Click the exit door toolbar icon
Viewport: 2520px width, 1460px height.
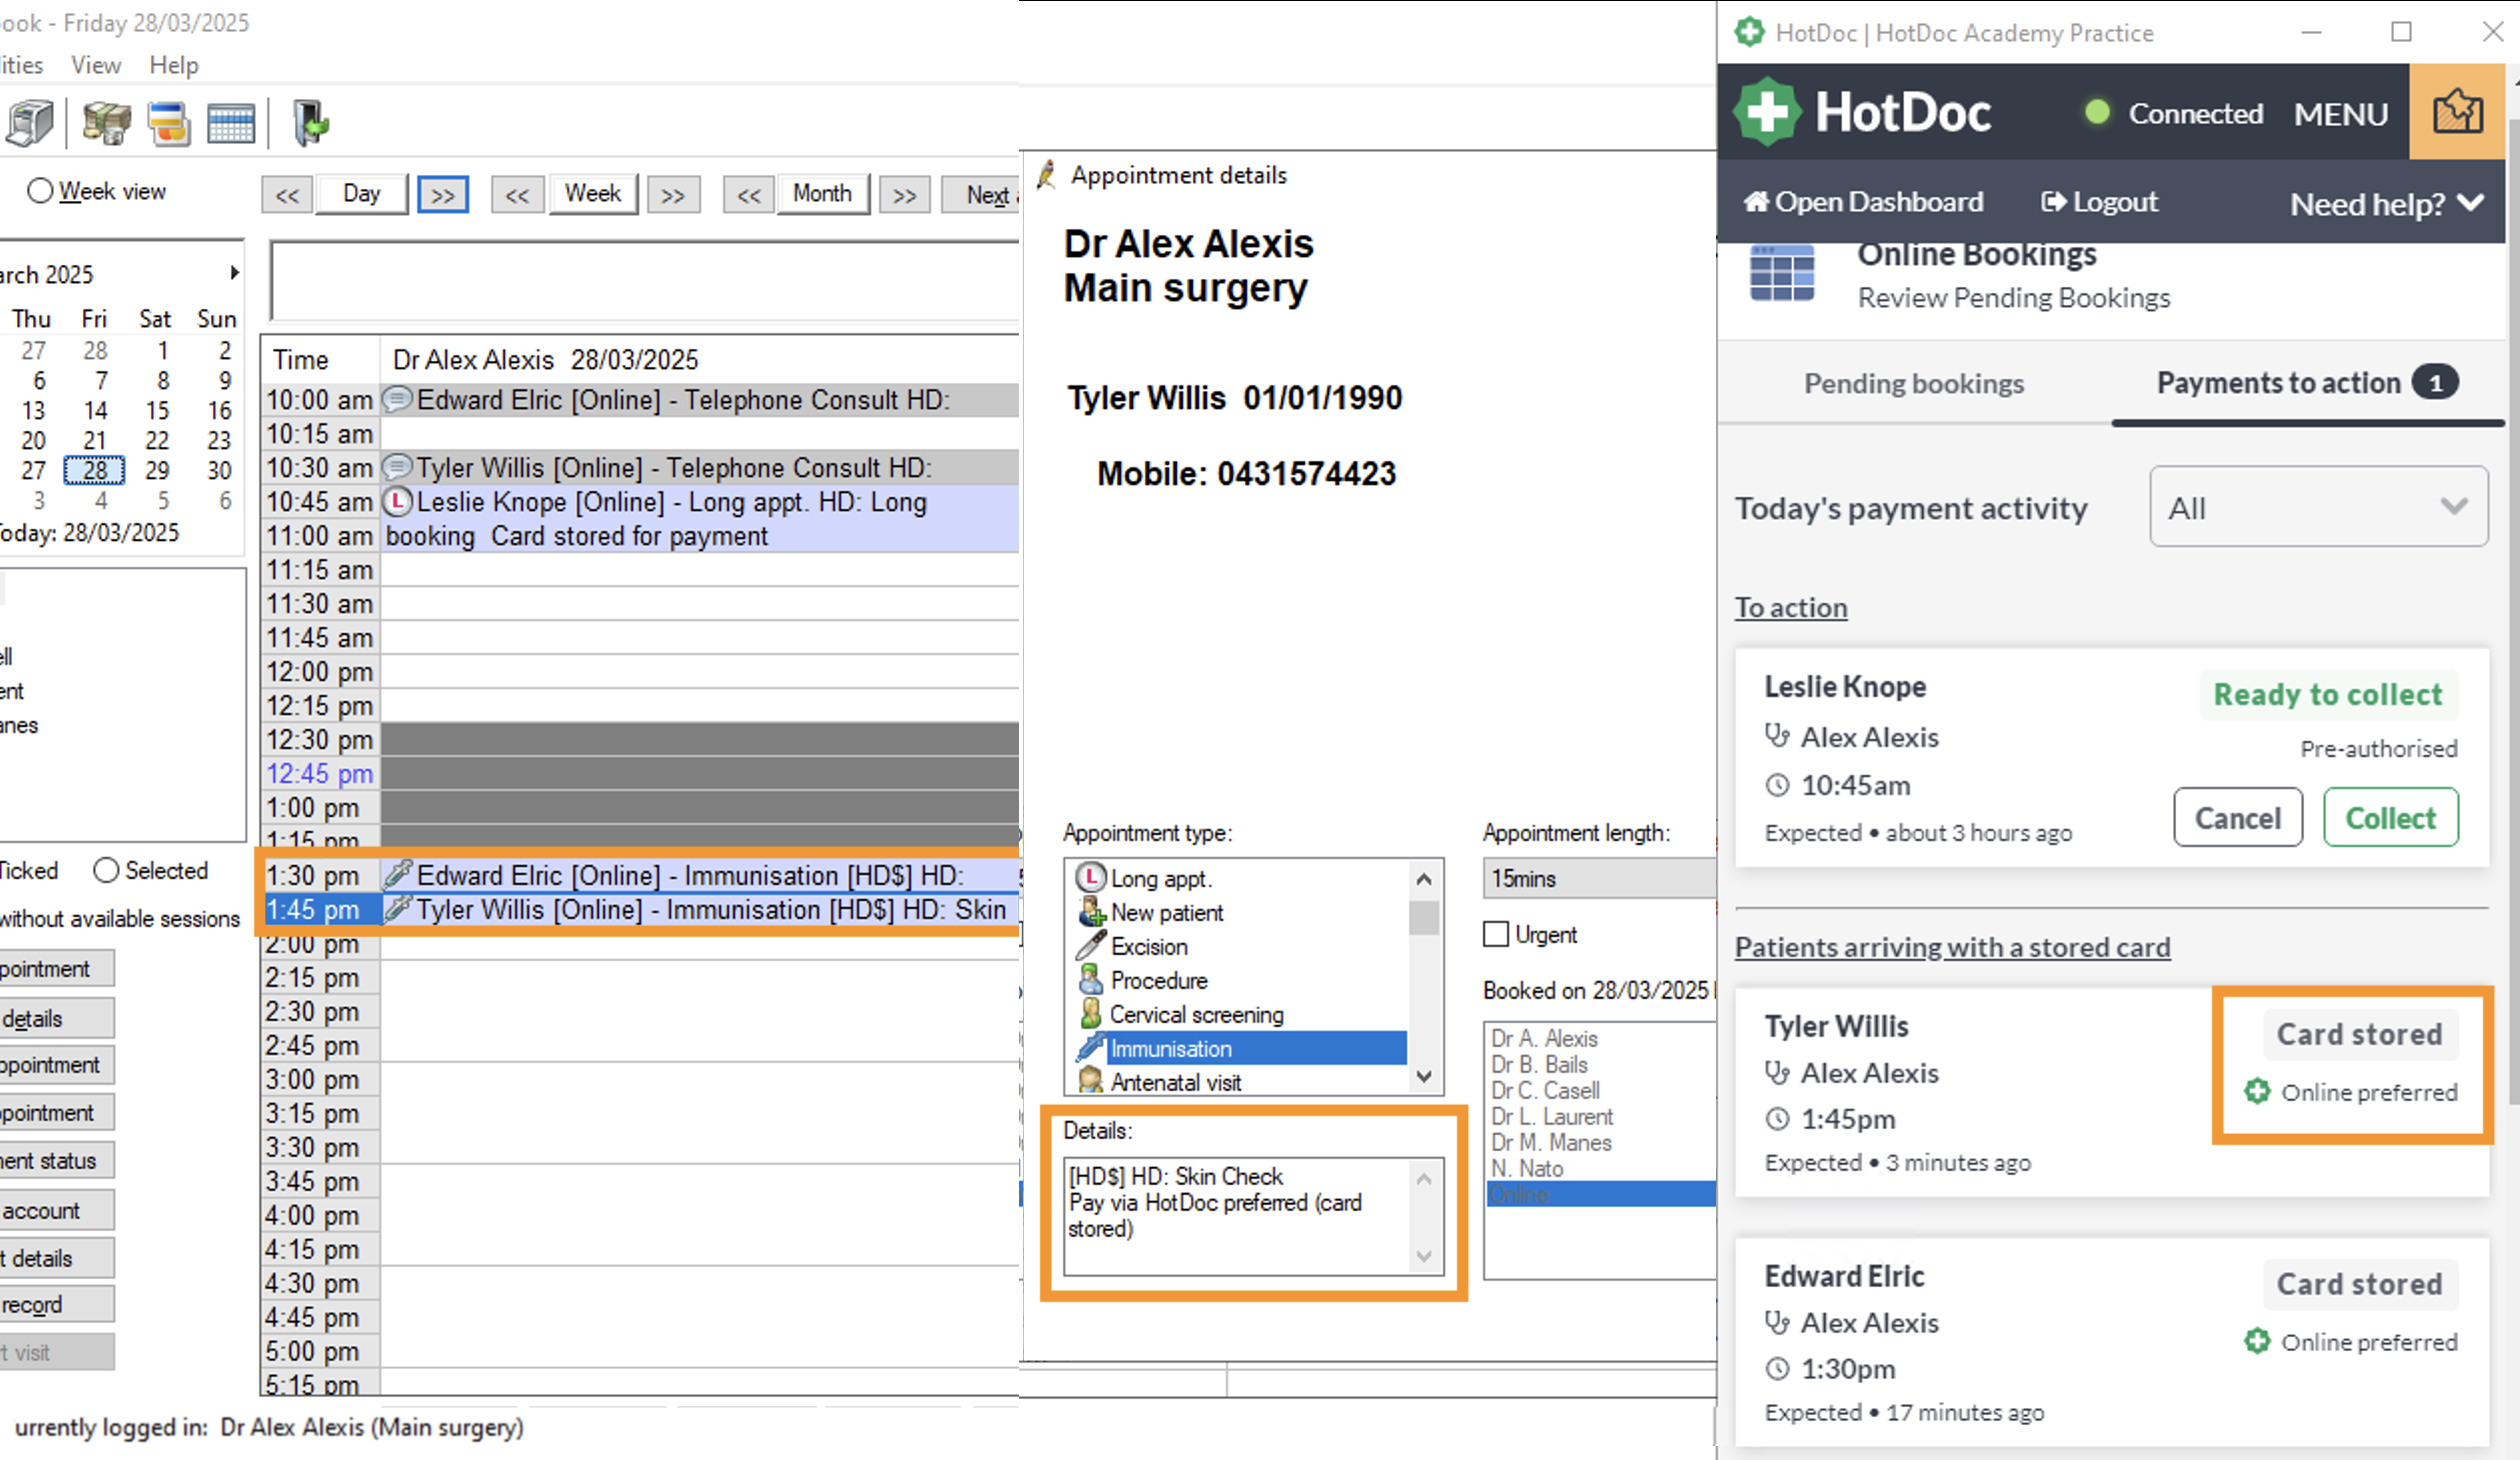tap(311, 123)
